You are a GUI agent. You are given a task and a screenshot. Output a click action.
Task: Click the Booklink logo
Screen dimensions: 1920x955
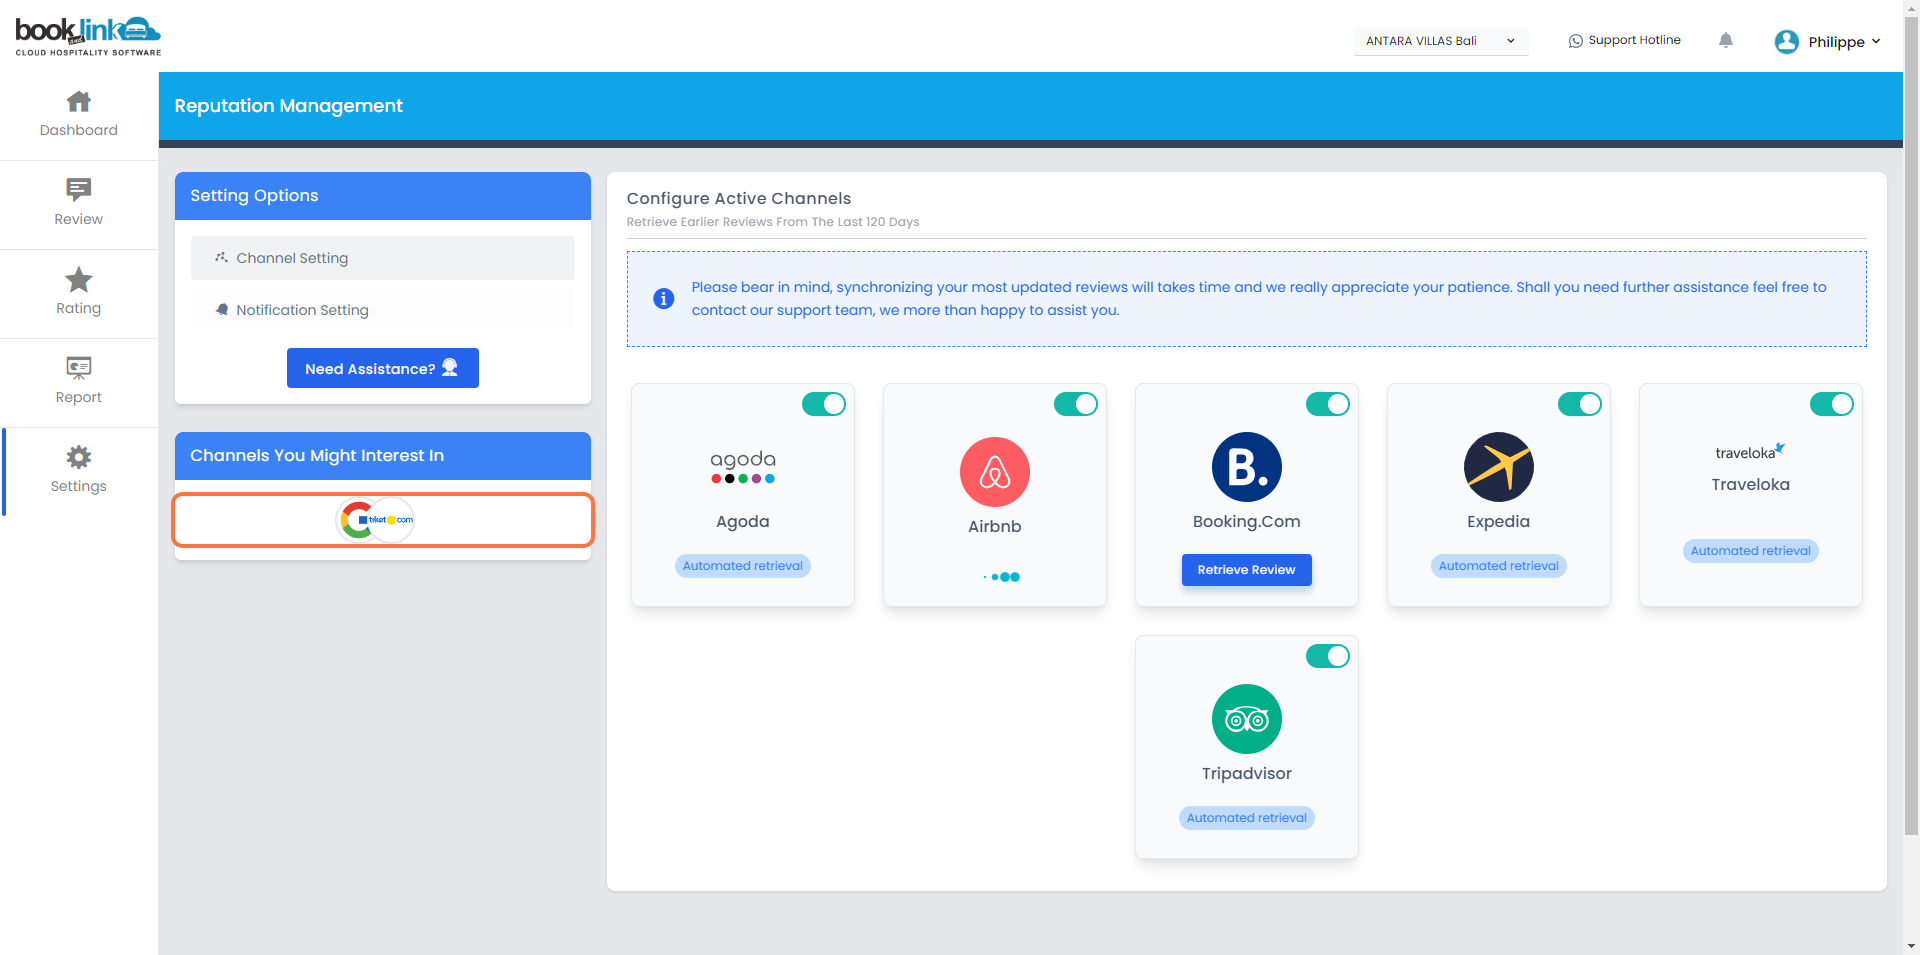coord(88,37)
